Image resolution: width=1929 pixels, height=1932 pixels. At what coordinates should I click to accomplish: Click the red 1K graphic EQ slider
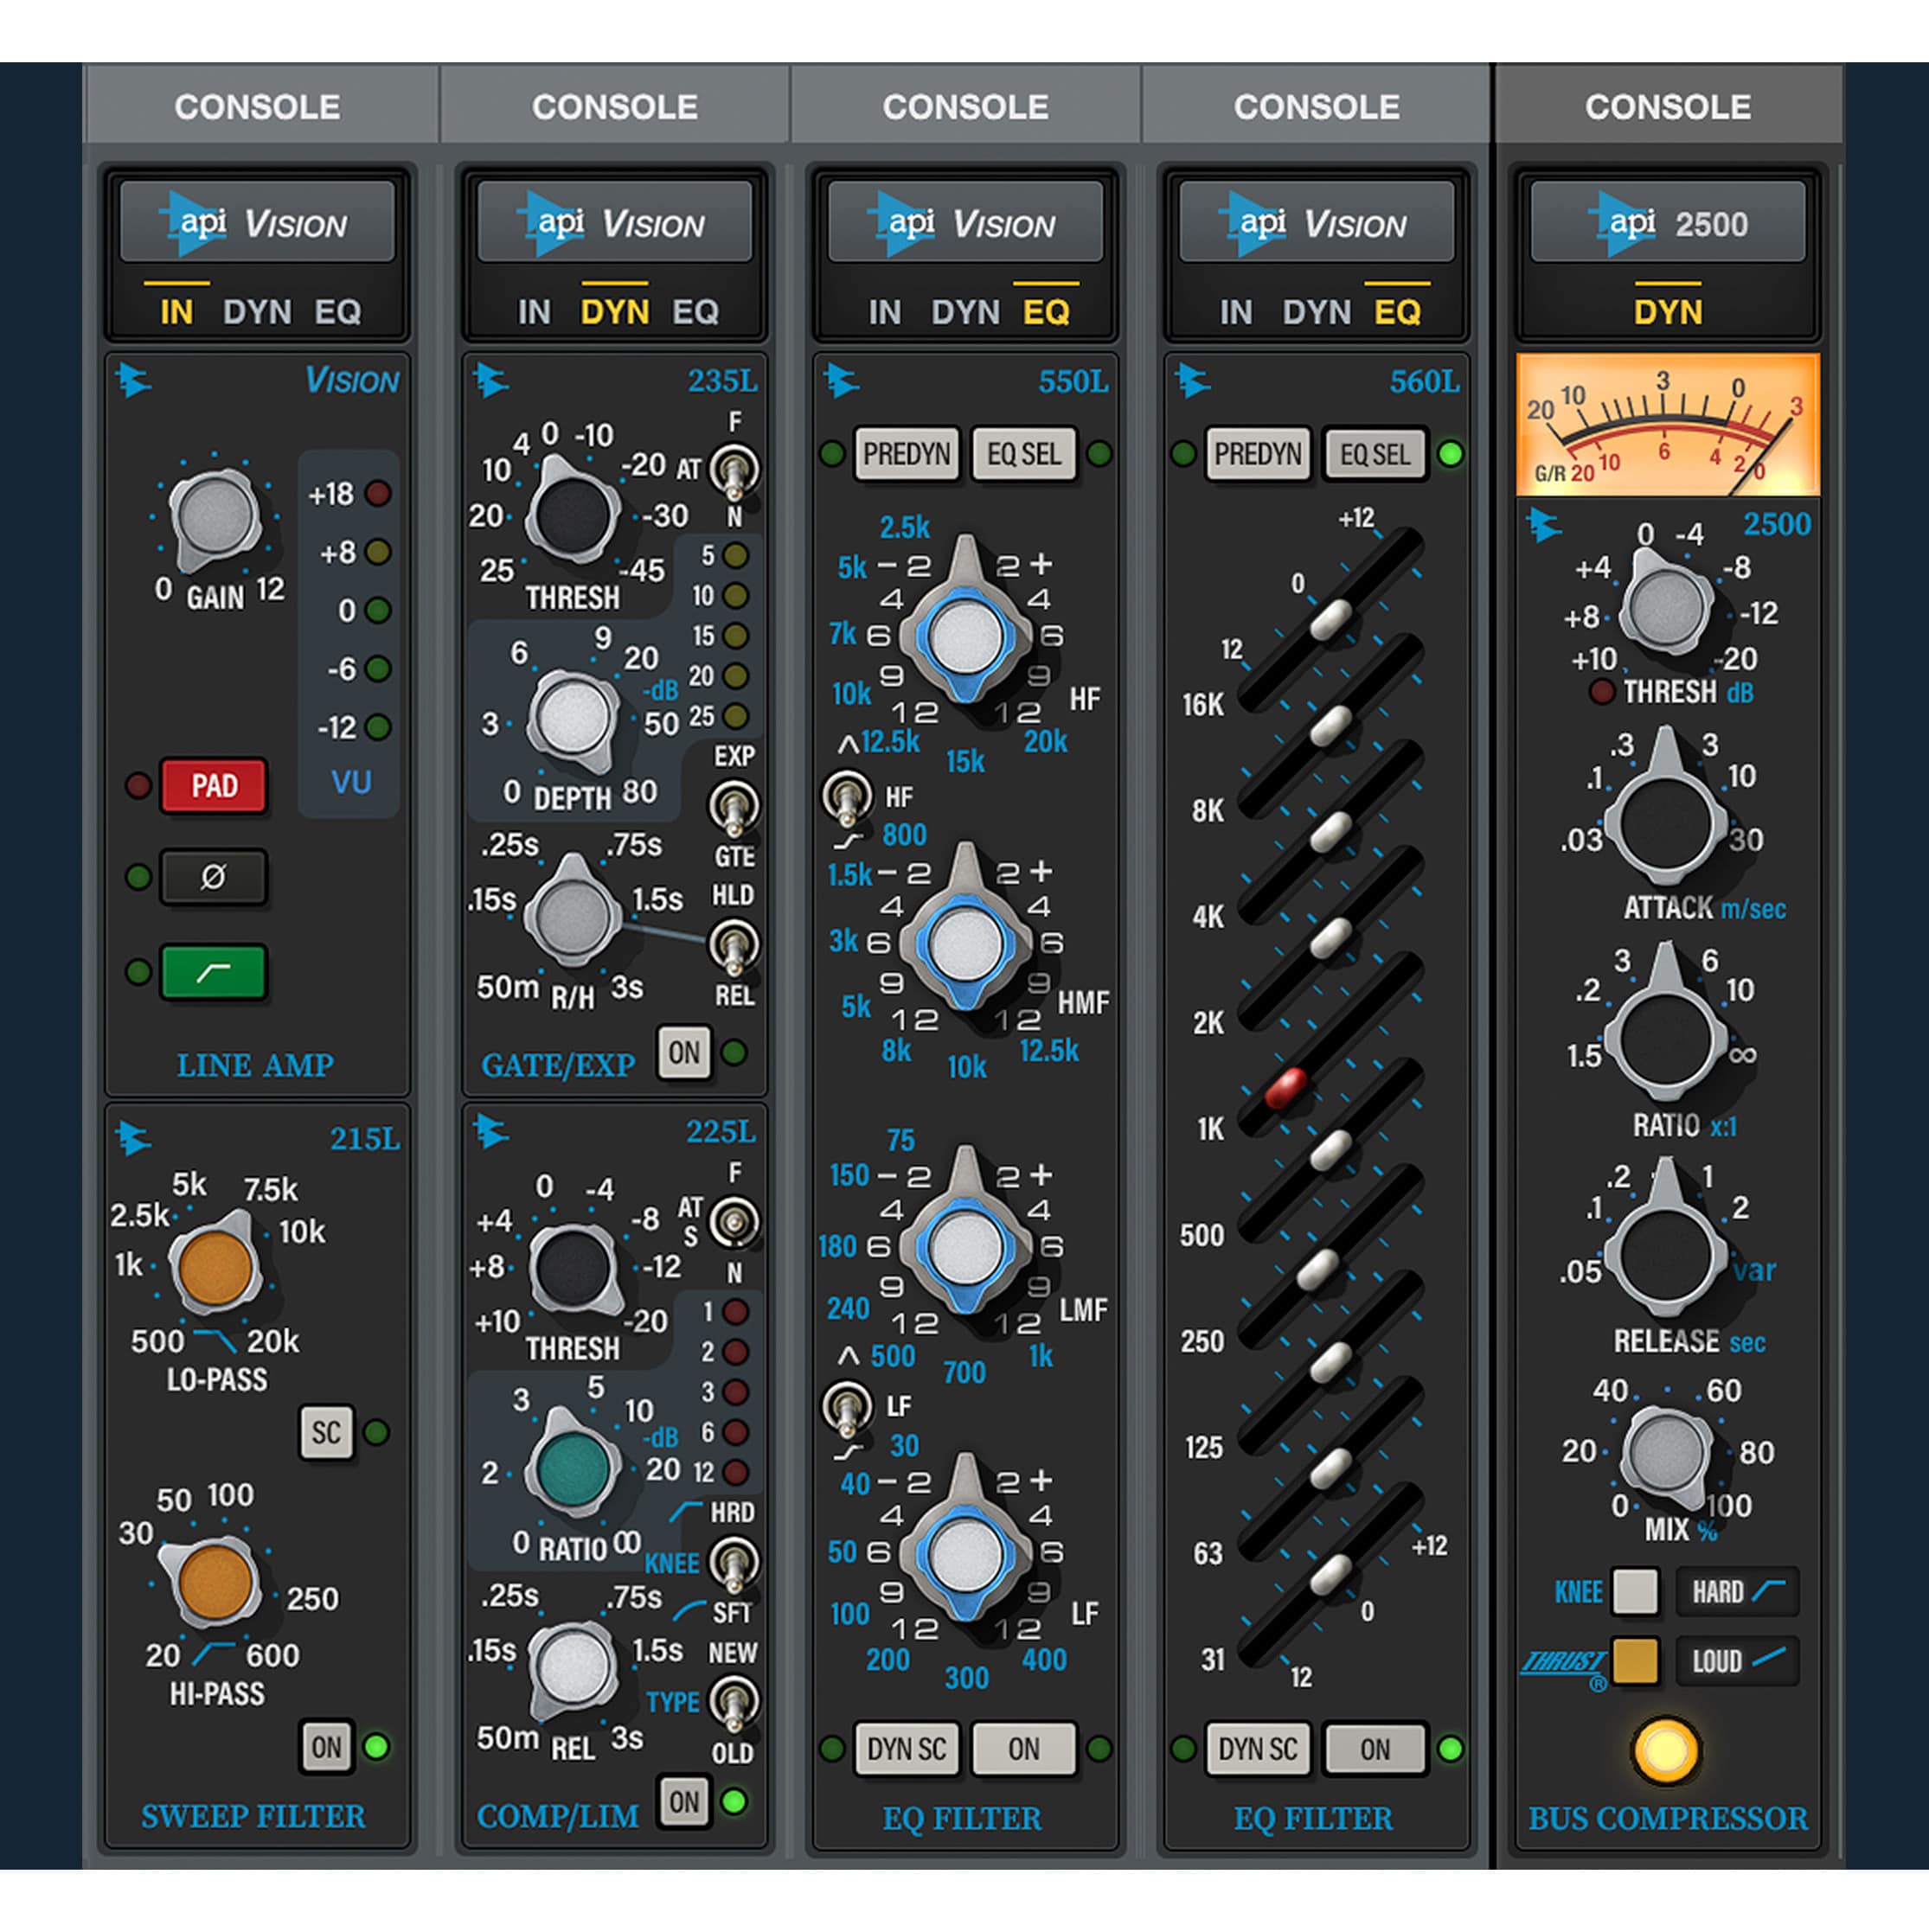(1285, 1086)
